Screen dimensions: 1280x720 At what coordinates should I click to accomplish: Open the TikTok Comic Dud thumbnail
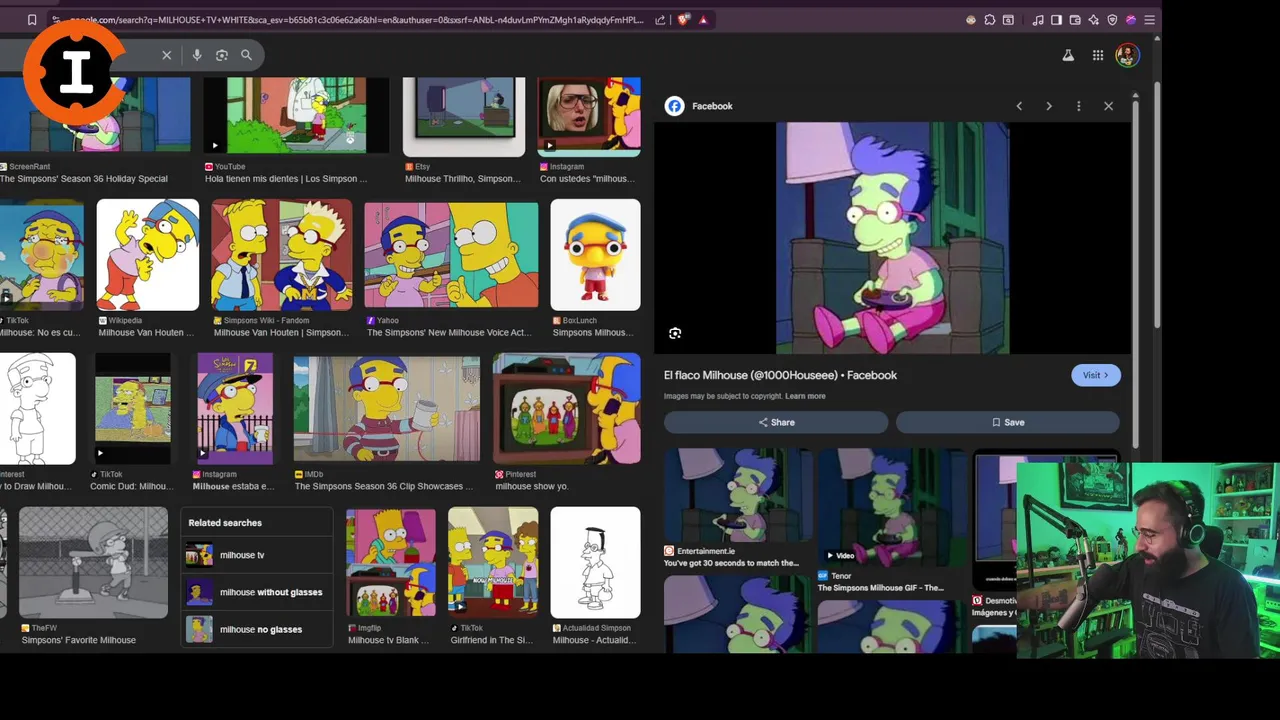133,409
